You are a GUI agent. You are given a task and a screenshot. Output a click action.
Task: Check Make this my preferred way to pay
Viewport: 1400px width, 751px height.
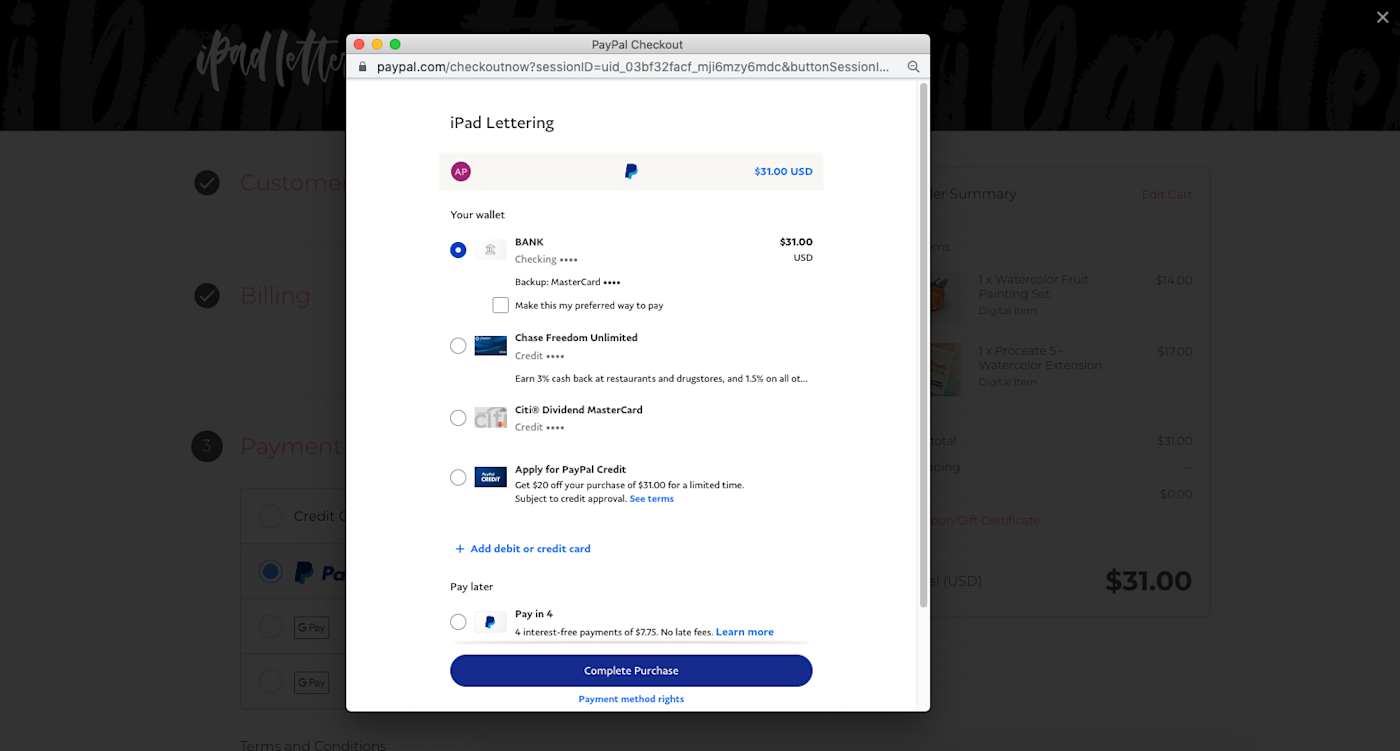click(501, 305)
